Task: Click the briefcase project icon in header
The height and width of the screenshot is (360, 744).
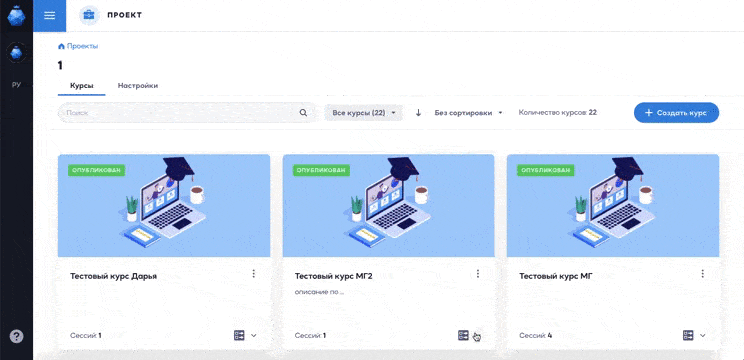Action: point(89,15)
